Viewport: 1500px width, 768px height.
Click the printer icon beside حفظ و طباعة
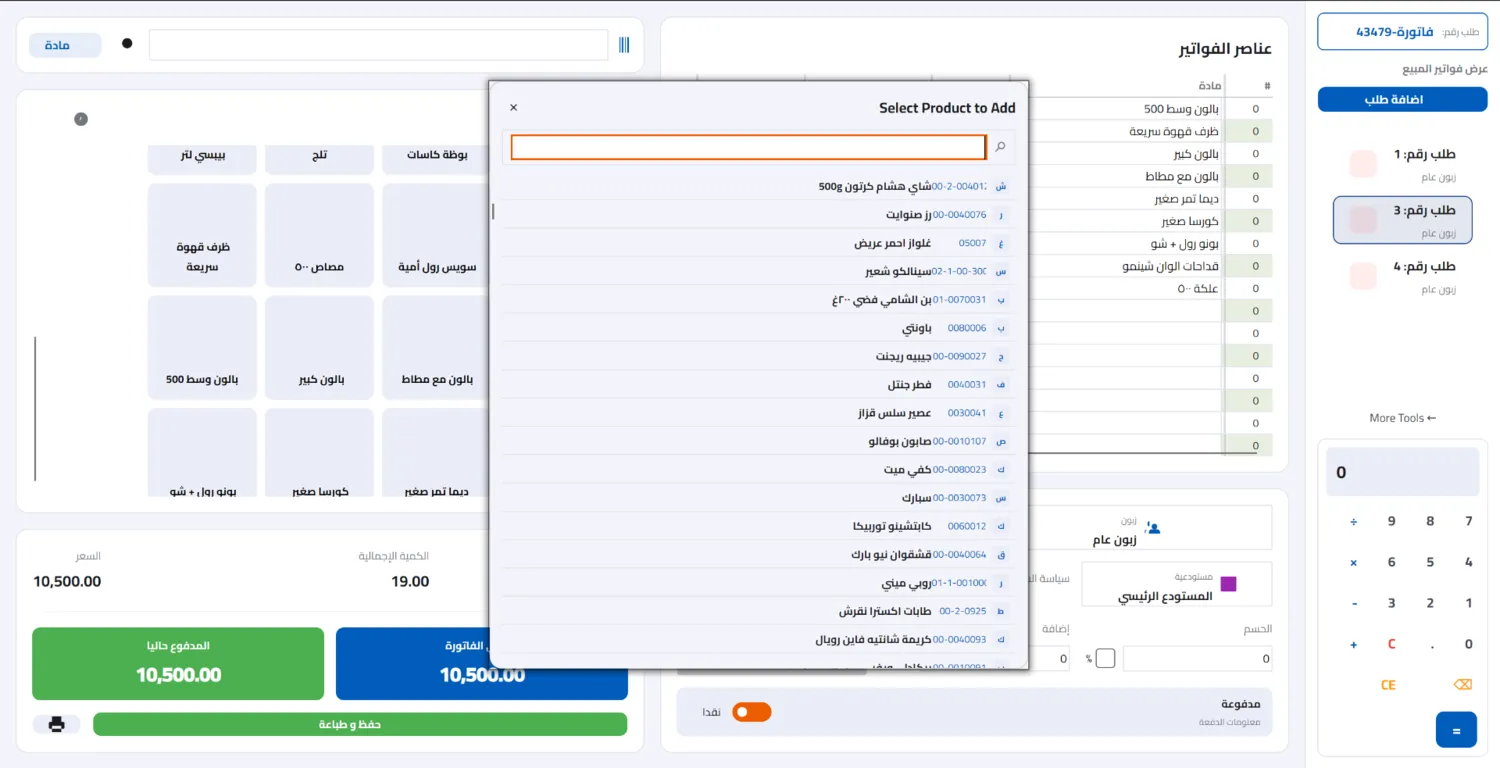tap(57, 724)
